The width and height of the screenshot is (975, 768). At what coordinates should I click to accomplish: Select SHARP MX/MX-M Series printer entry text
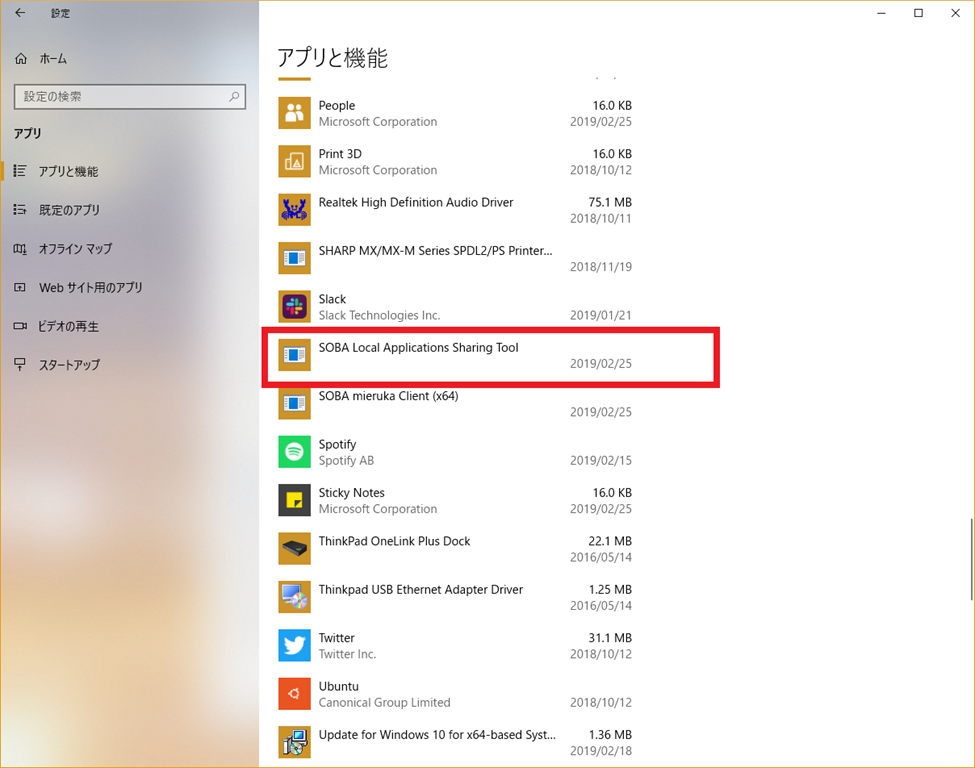[x=435, y=251]
